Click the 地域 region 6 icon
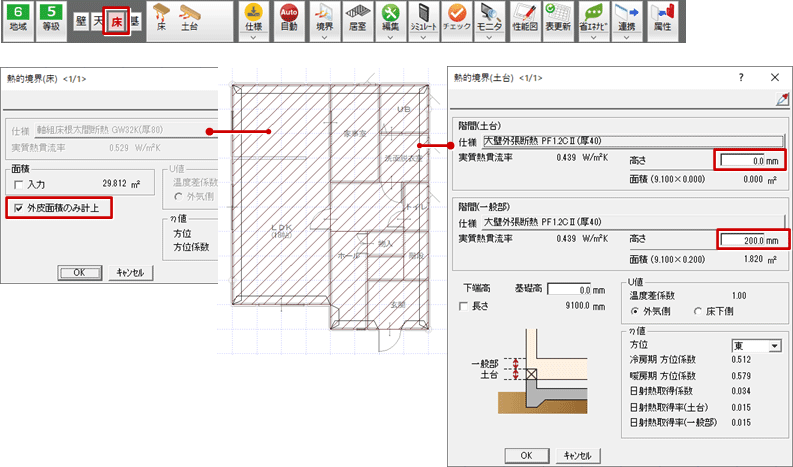 click(x=18, y=20)
